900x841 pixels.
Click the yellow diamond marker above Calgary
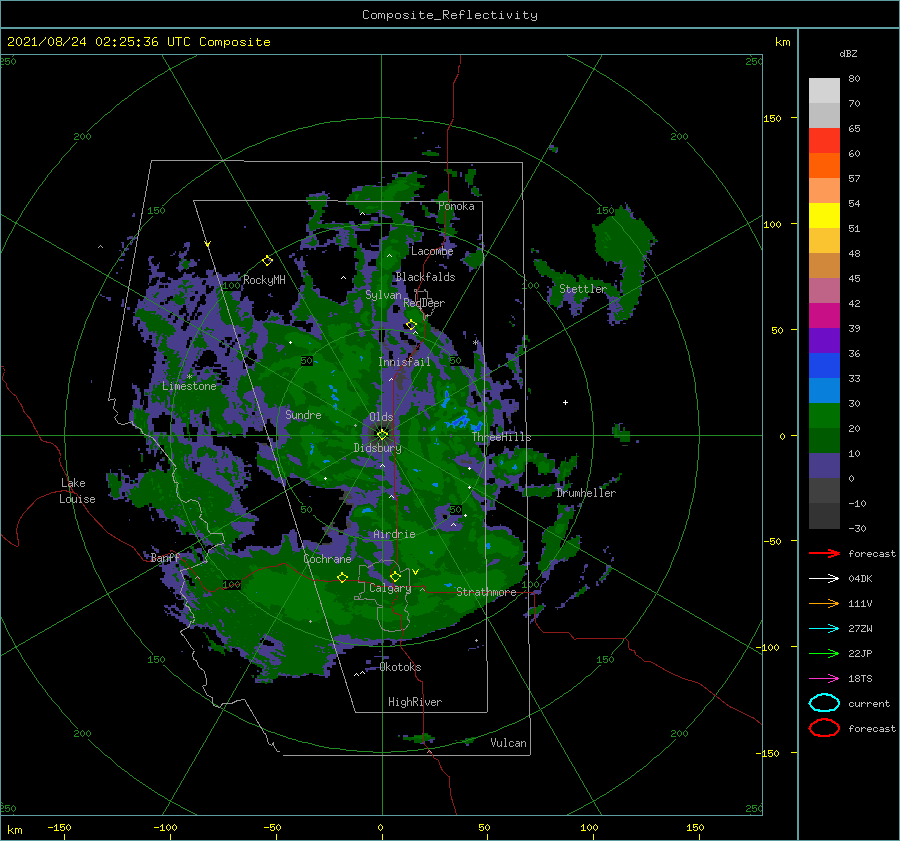[x=395, y=576]
